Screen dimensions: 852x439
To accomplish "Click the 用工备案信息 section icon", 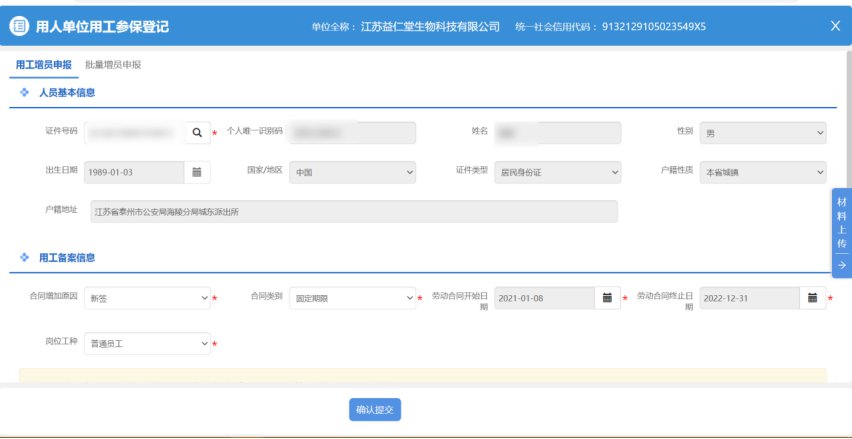I will (24, 258).
